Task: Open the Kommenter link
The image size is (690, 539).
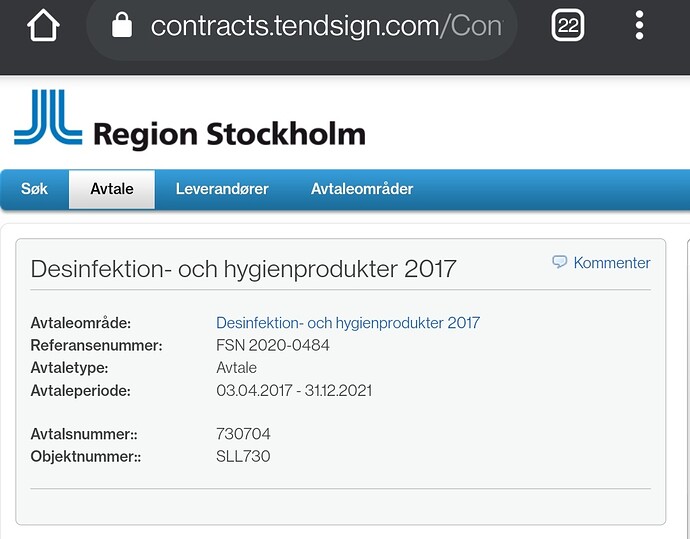Action: 612,263
